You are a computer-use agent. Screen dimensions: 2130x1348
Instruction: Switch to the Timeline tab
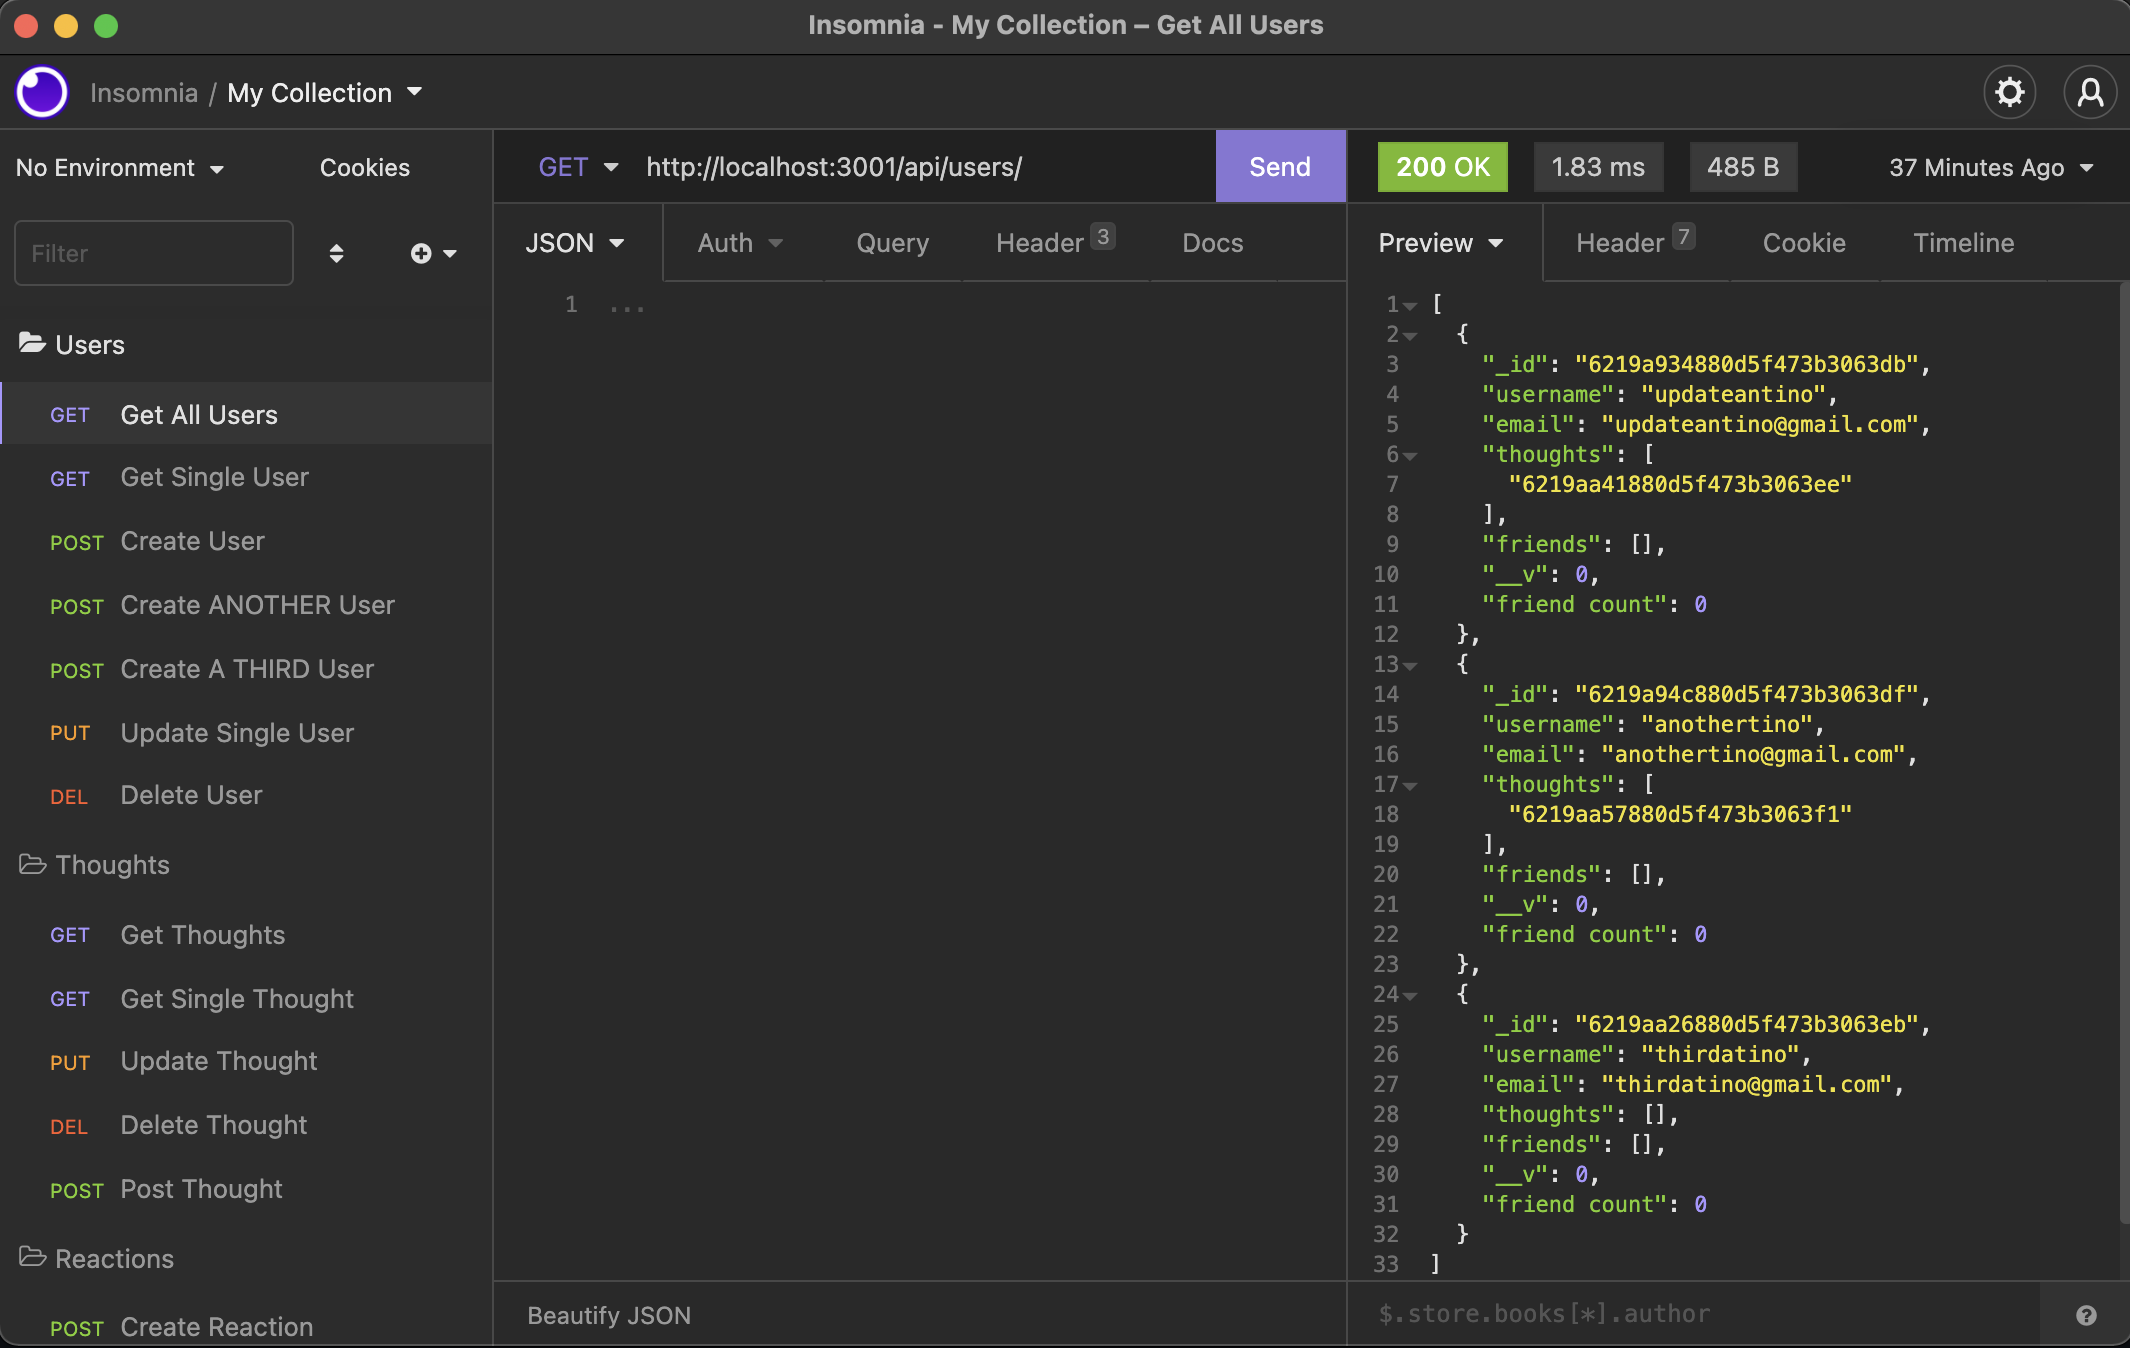(x=1962, y=242)
